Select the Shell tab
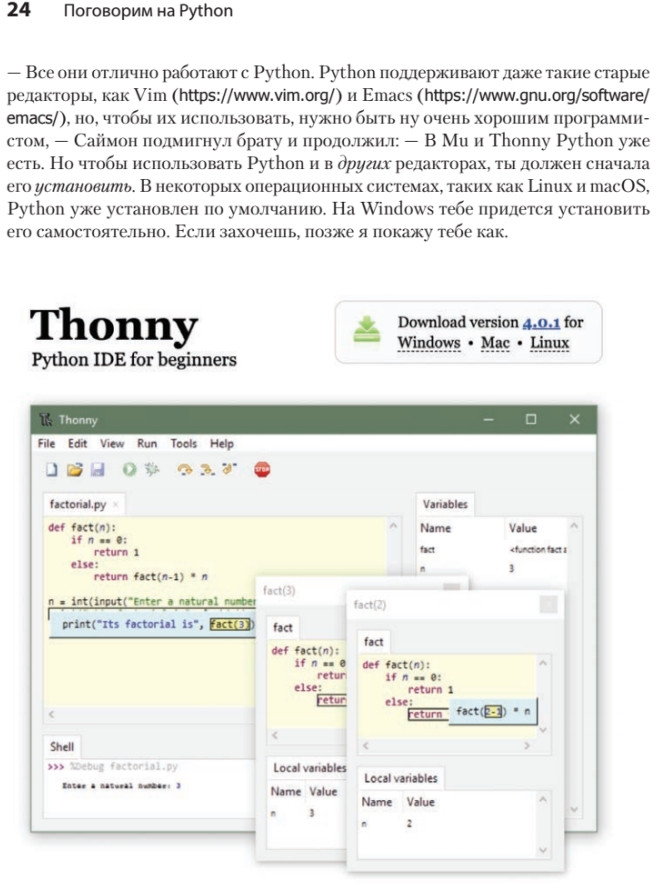This screenshot has height=884, width=656. [62, 747]
